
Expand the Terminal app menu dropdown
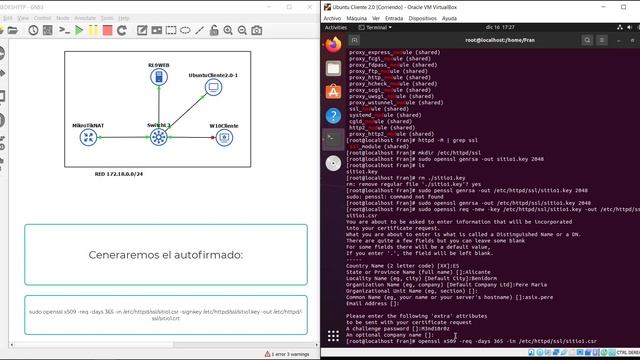375,27
